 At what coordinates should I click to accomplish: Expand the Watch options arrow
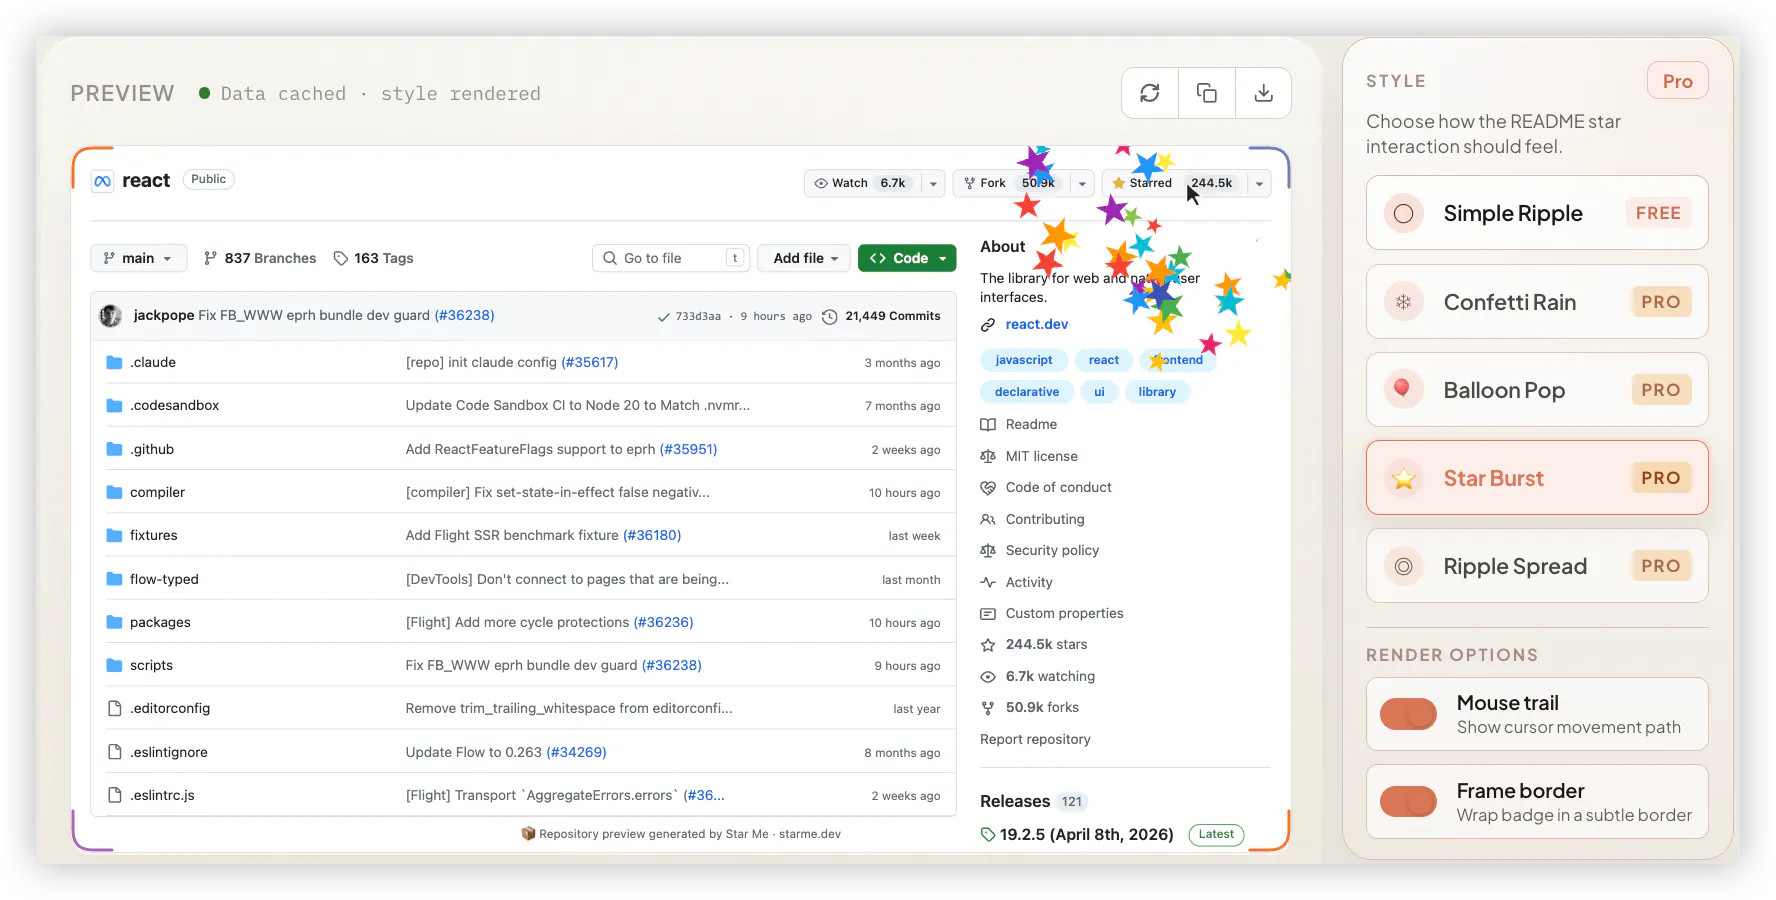click(933, 183)
